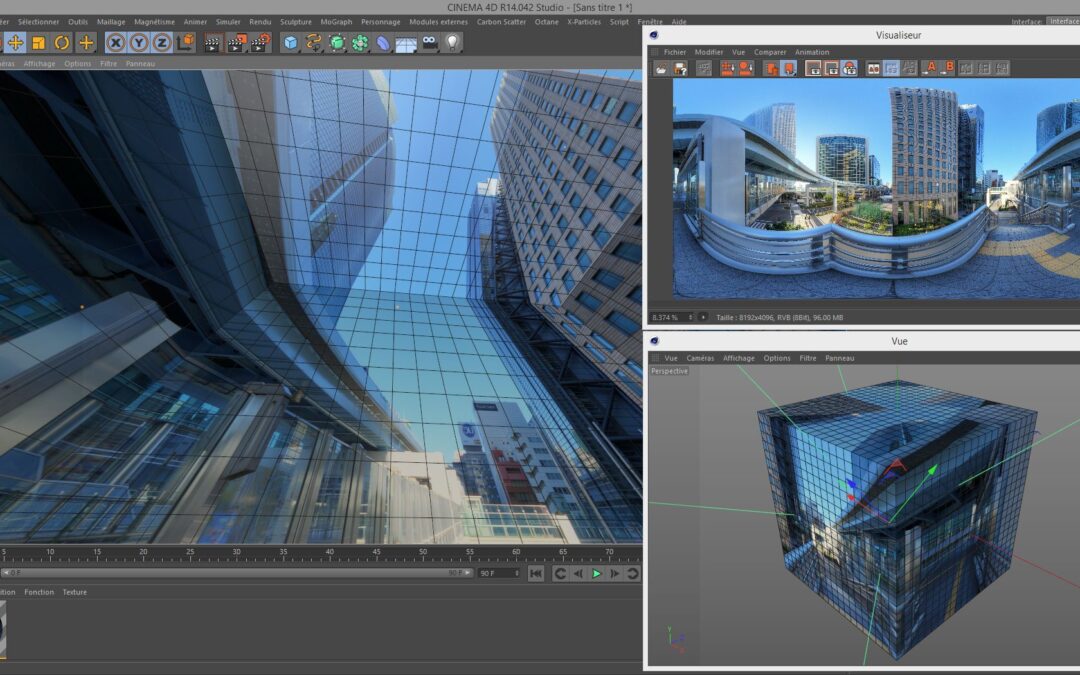The height and width of the screenshot is (675, 1080).
Task: Open the MoGraph menu
Action: (x=336, y=21)
